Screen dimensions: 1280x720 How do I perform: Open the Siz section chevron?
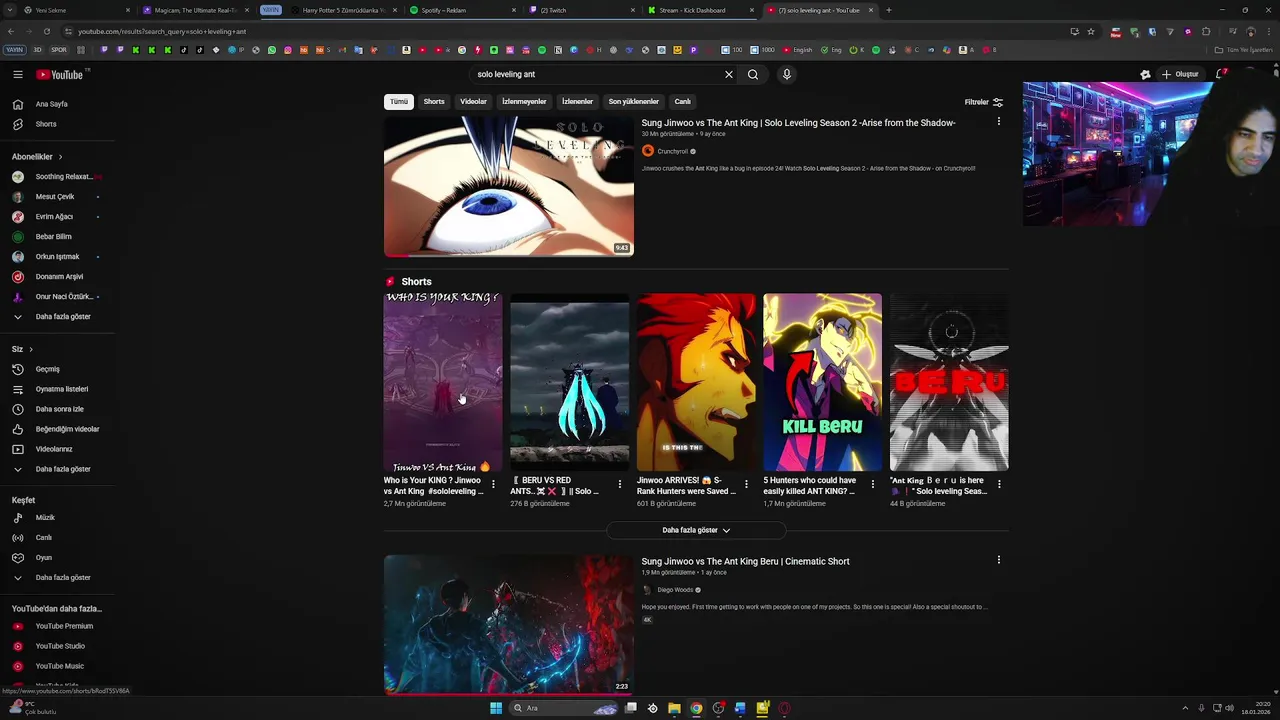31,349
